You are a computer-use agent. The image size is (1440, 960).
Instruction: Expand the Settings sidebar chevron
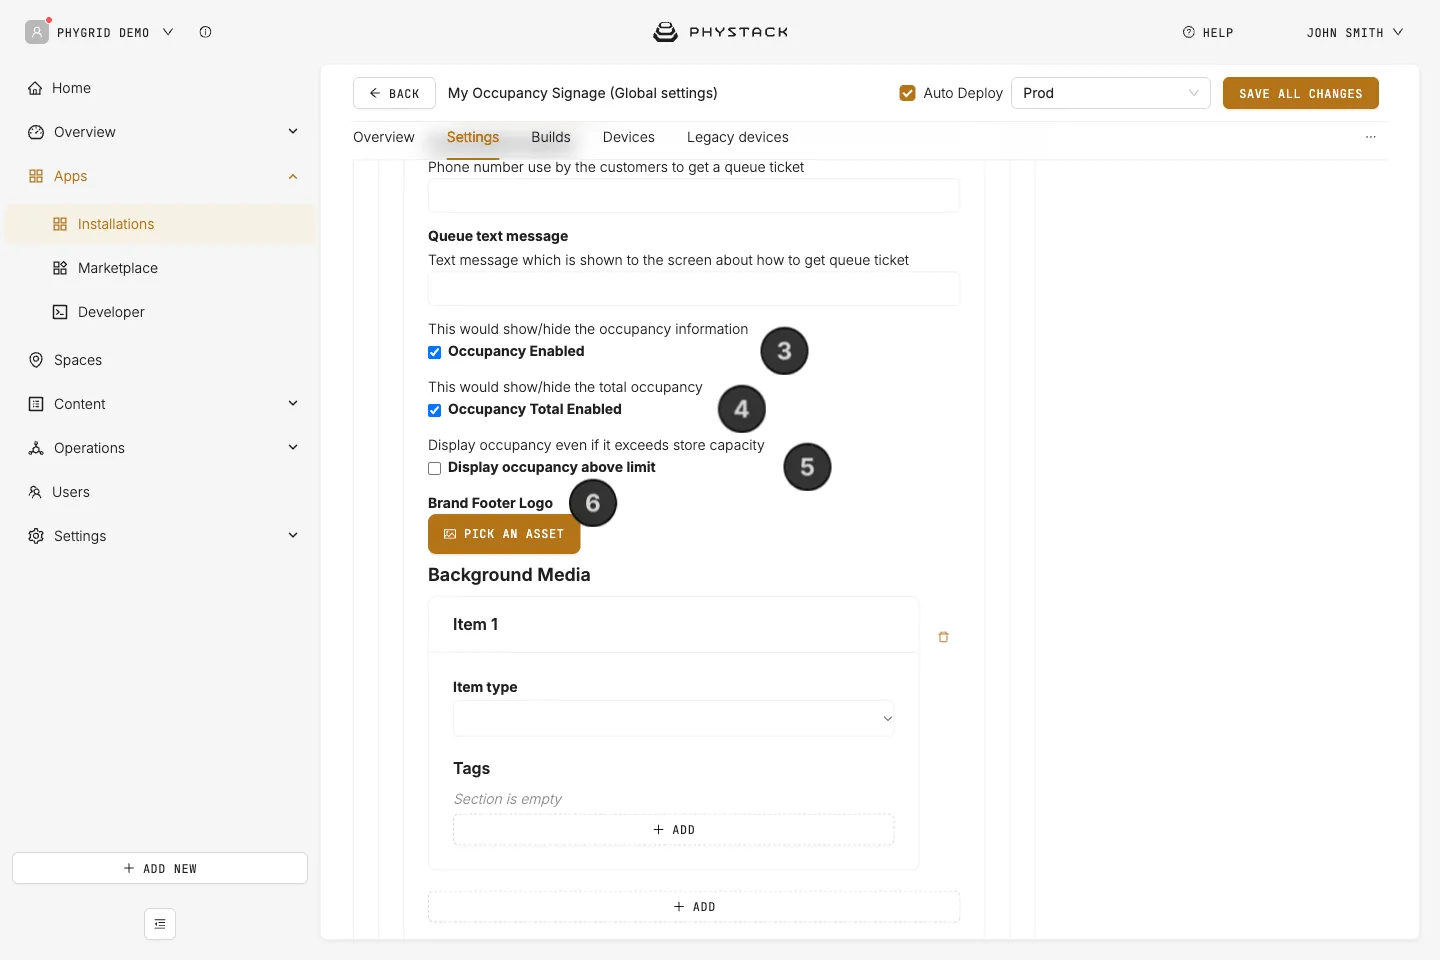(x=293, y=536)
